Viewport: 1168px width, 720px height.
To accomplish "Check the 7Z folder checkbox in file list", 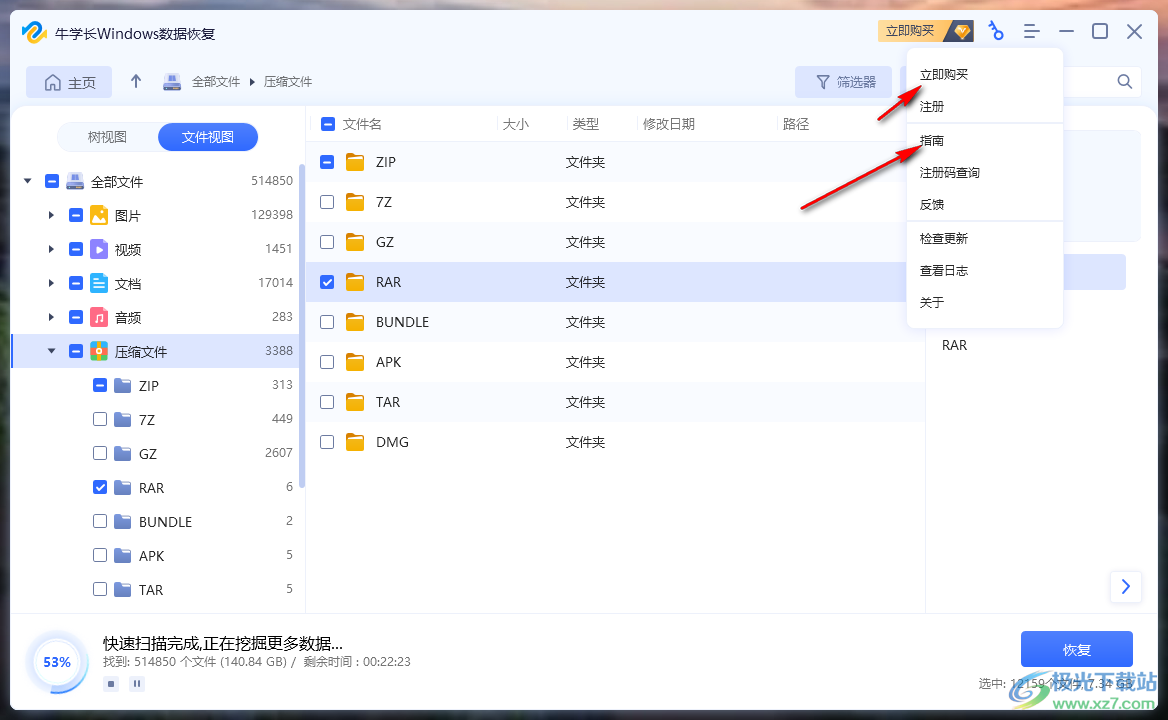I will pos(327,202).
